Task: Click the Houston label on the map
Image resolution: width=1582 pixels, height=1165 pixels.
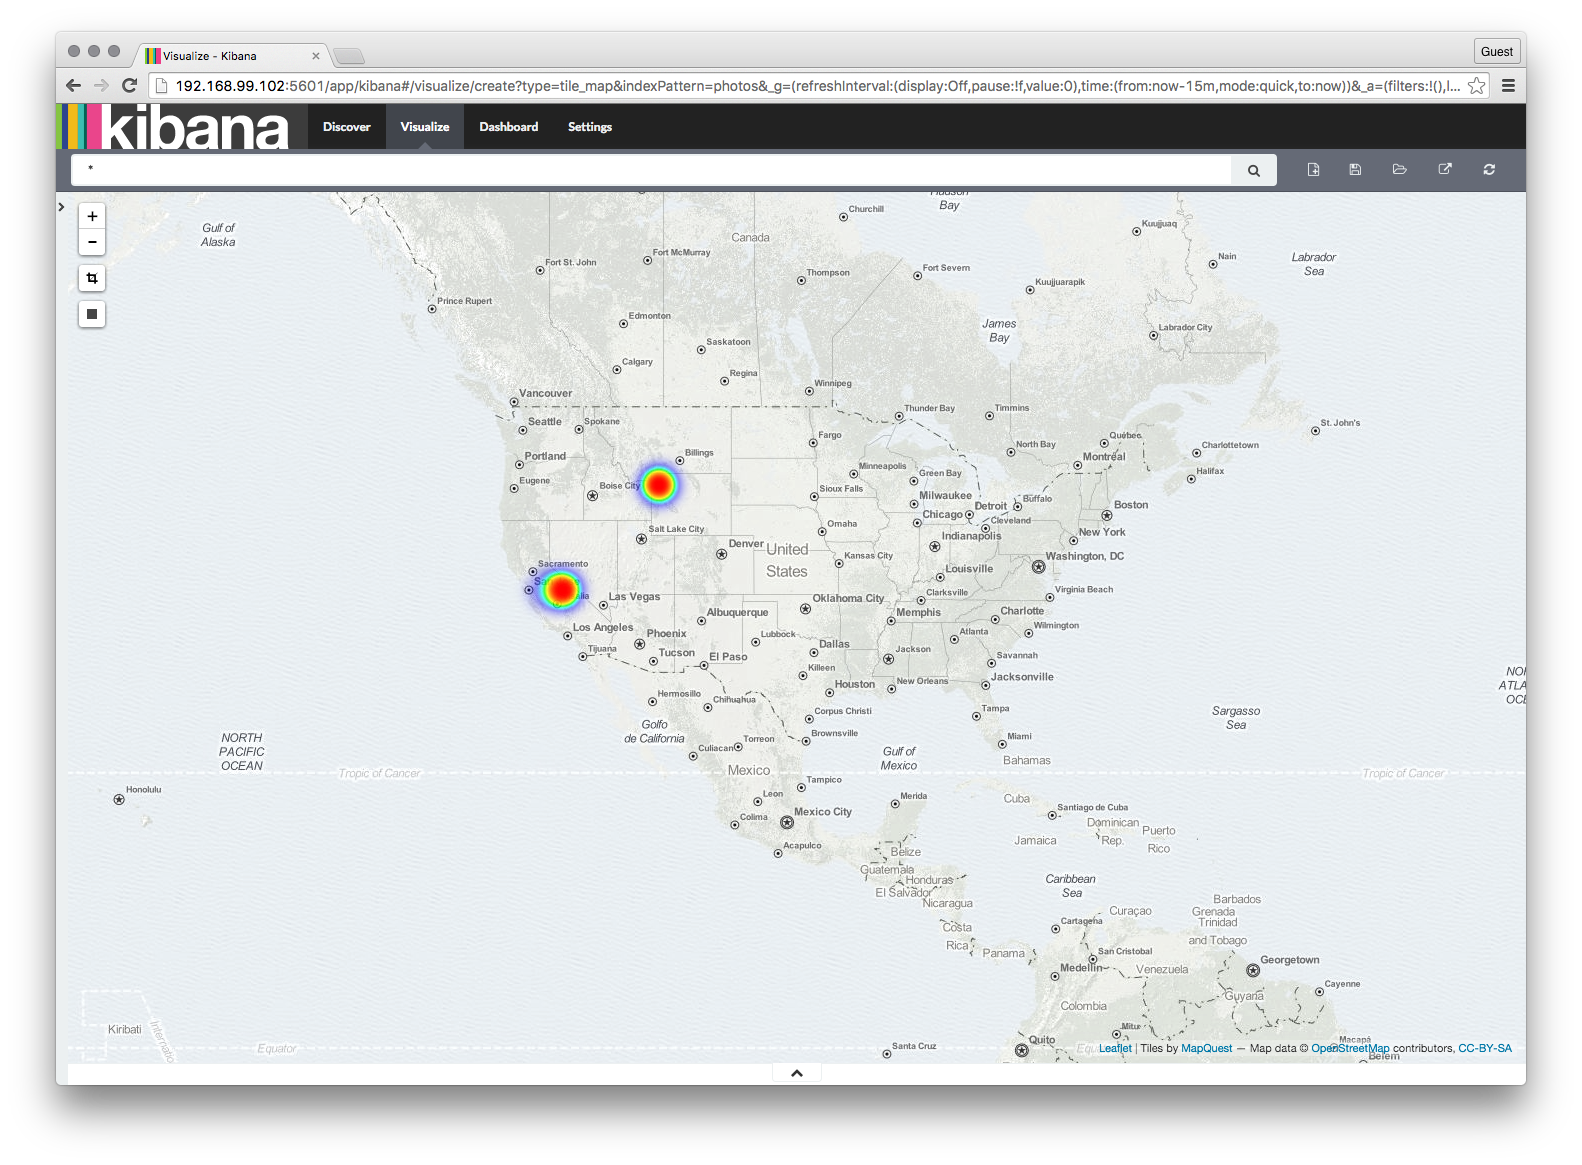Action: (855, 684)
